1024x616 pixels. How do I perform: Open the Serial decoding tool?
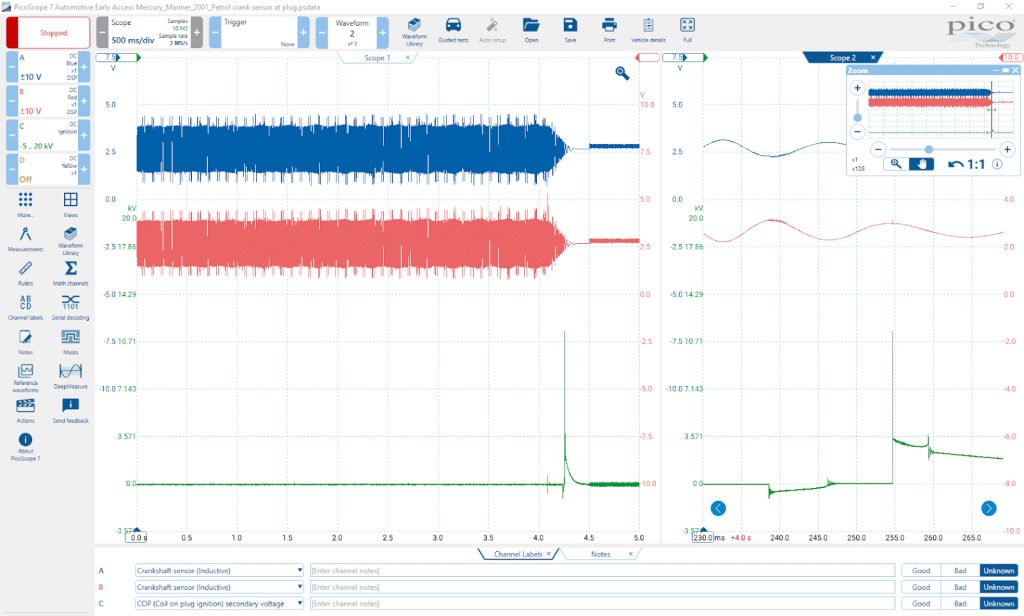tap(71, 307)
